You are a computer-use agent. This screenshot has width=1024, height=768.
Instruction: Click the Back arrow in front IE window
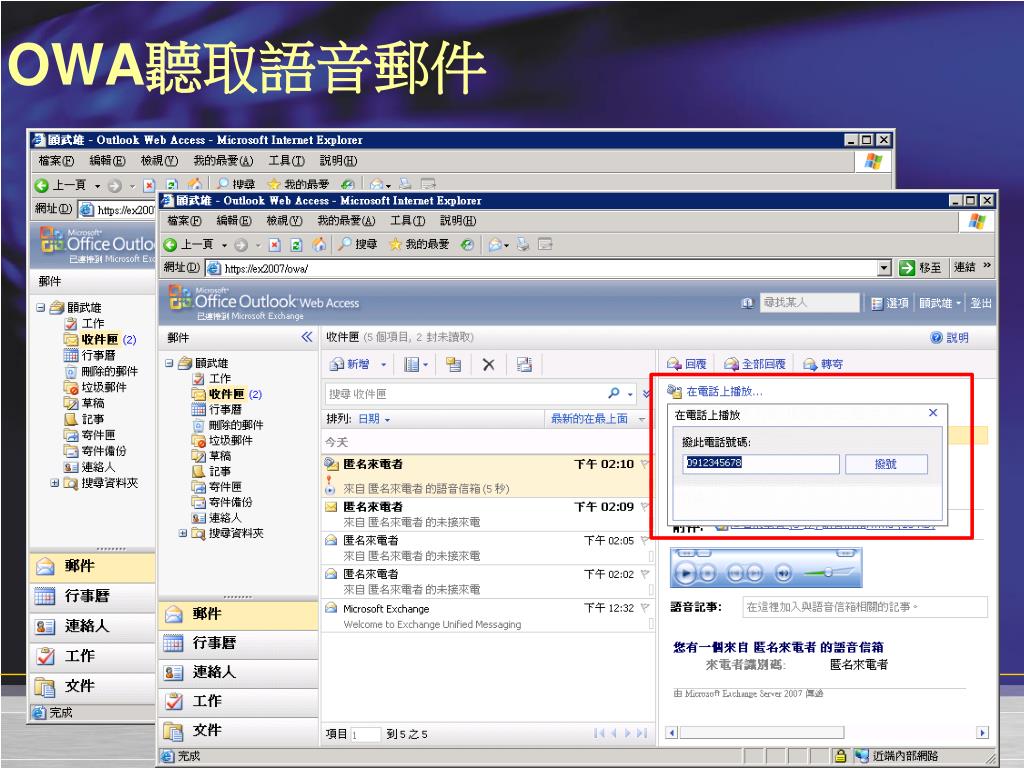click(x=170, y=245)
